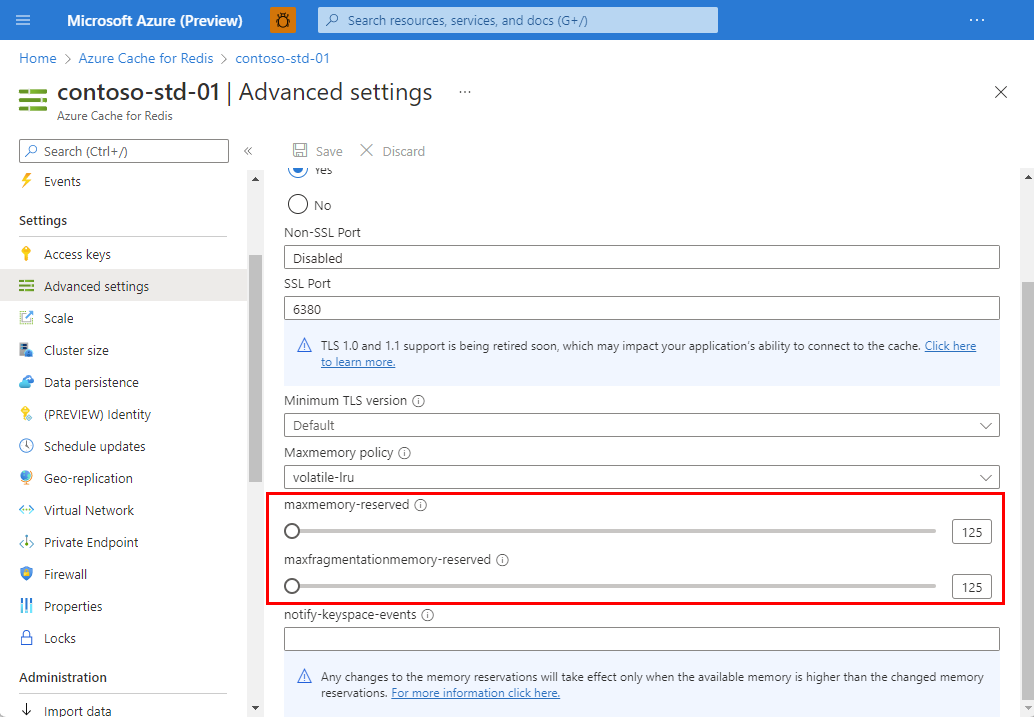Click the maxfragmentationmemory-reserved slider handle

(x=292, y=586)
